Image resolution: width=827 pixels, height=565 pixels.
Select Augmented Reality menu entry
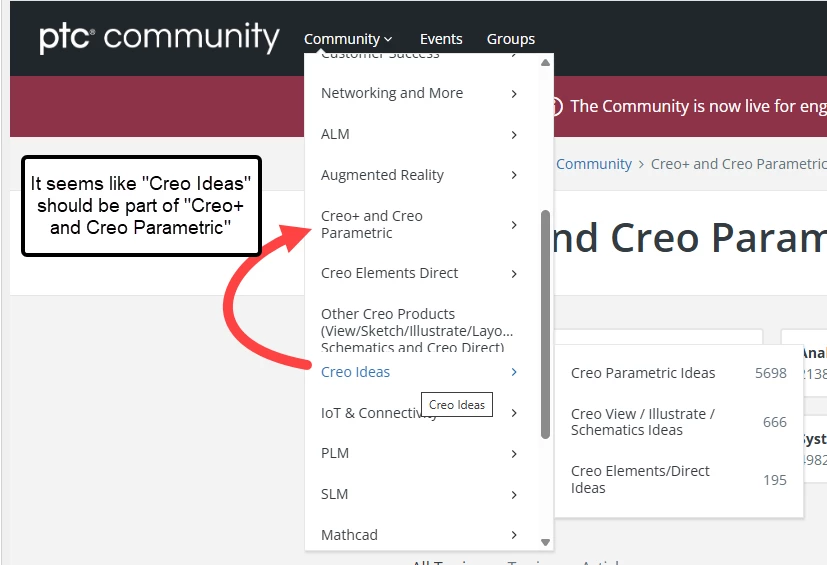pyautogui.click(x=382, y=175)
